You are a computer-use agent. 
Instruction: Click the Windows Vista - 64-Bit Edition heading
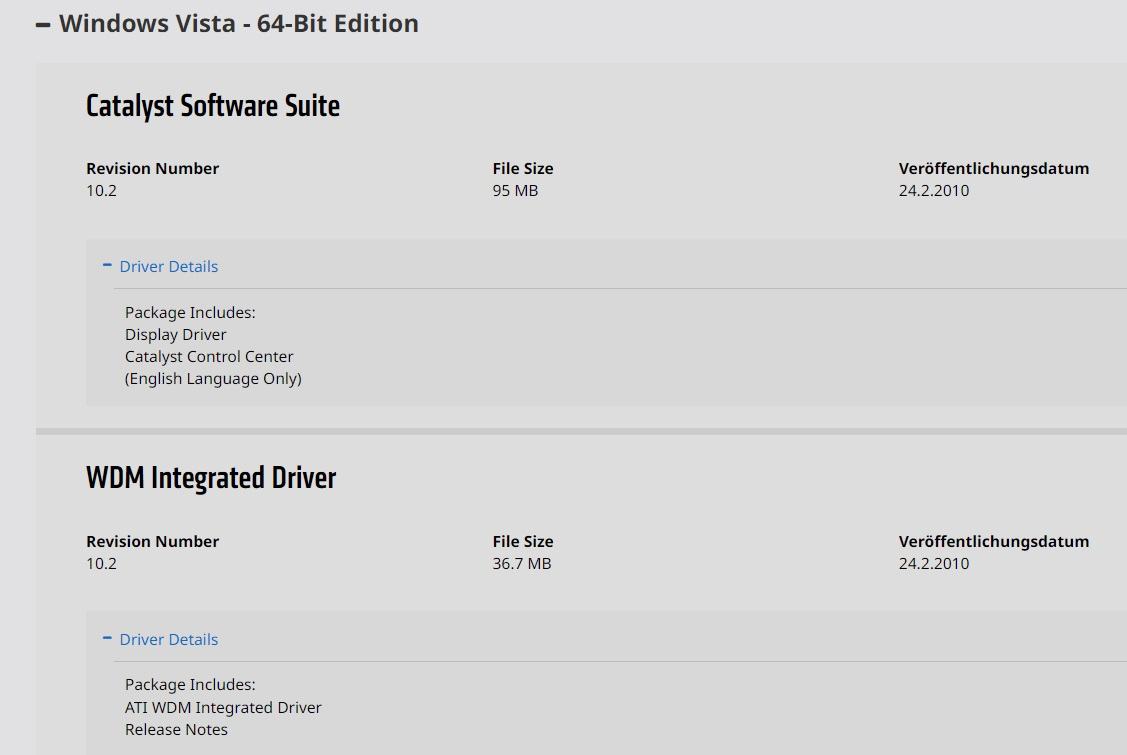[238, 24]
